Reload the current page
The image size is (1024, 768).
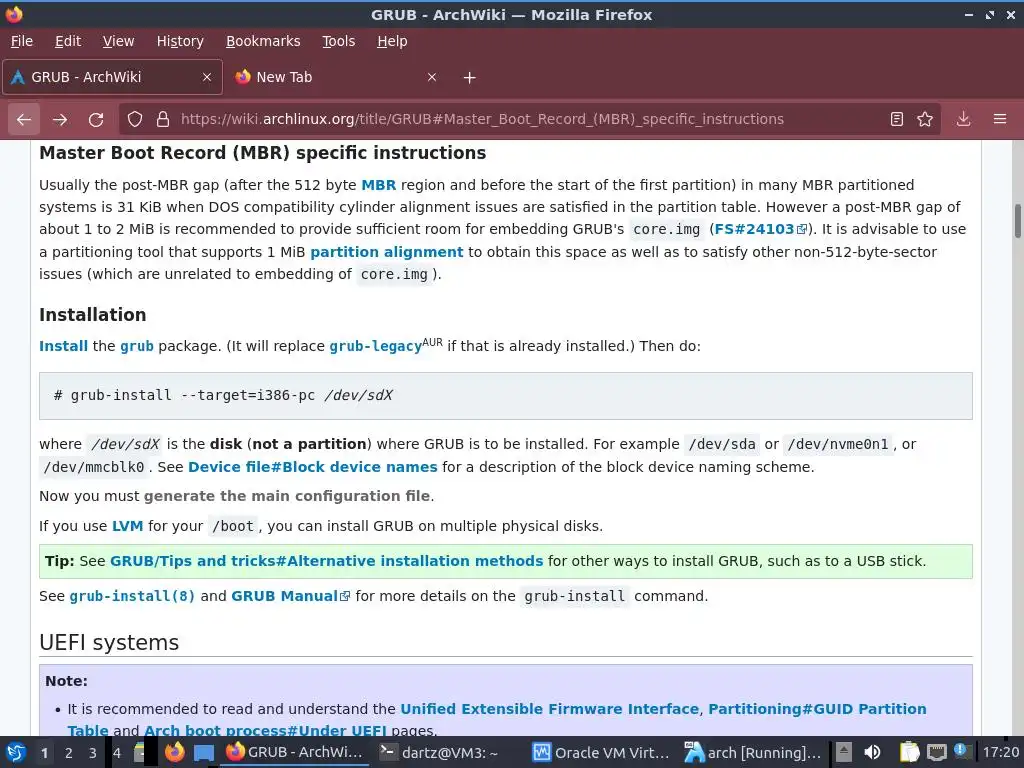click(x=96, y=120)
